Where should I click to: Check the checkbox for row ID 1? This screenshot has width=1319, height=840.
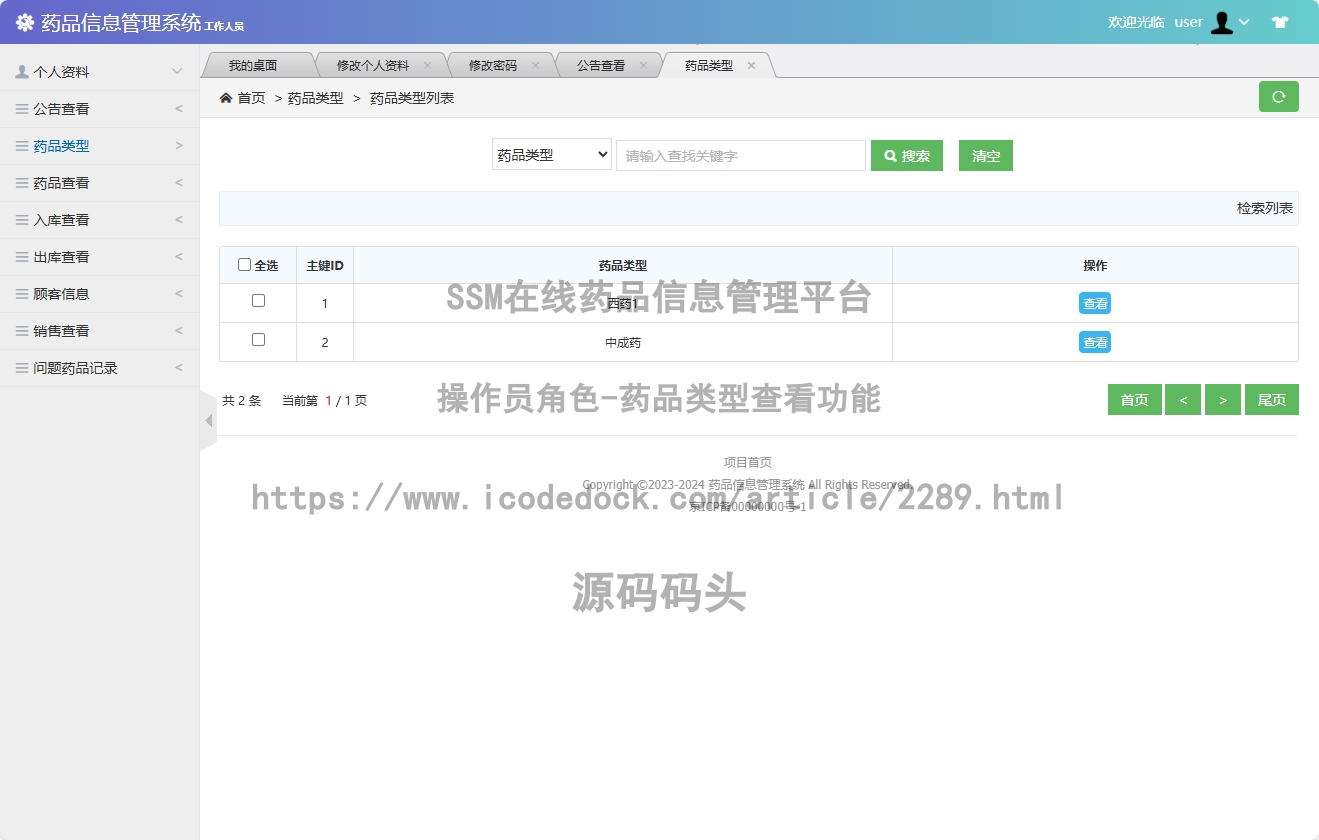(258, 301)
